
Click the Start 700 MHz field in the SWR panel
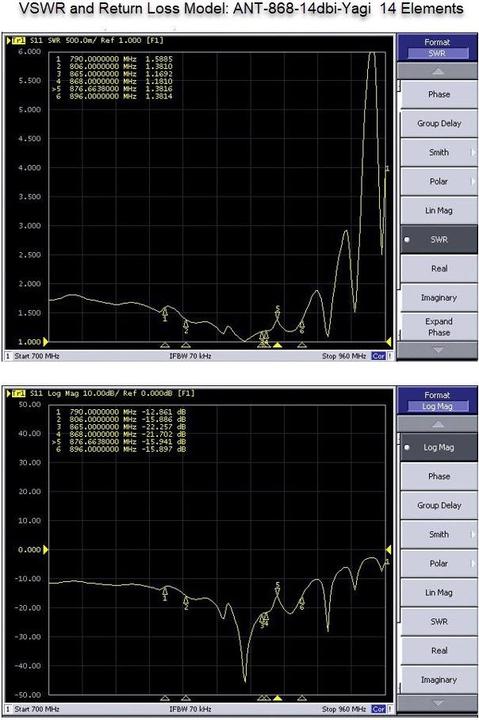(x=37, y=356)
